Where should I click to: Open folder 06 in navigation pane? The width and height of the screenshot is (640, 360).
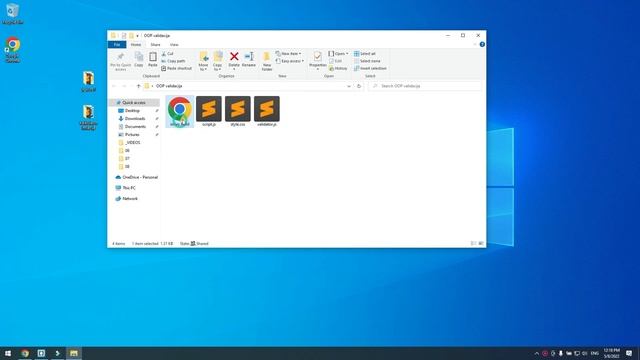tap(127, 151)
